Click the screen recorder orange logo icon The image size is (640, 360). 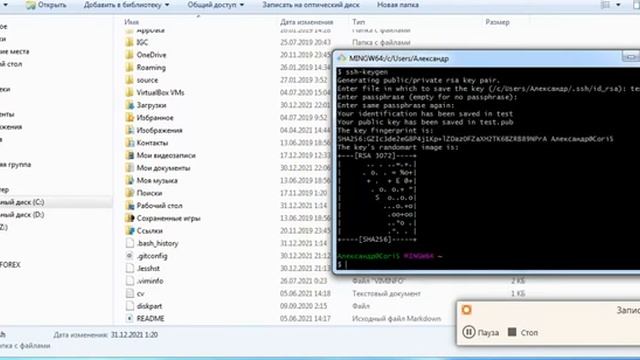467,310
